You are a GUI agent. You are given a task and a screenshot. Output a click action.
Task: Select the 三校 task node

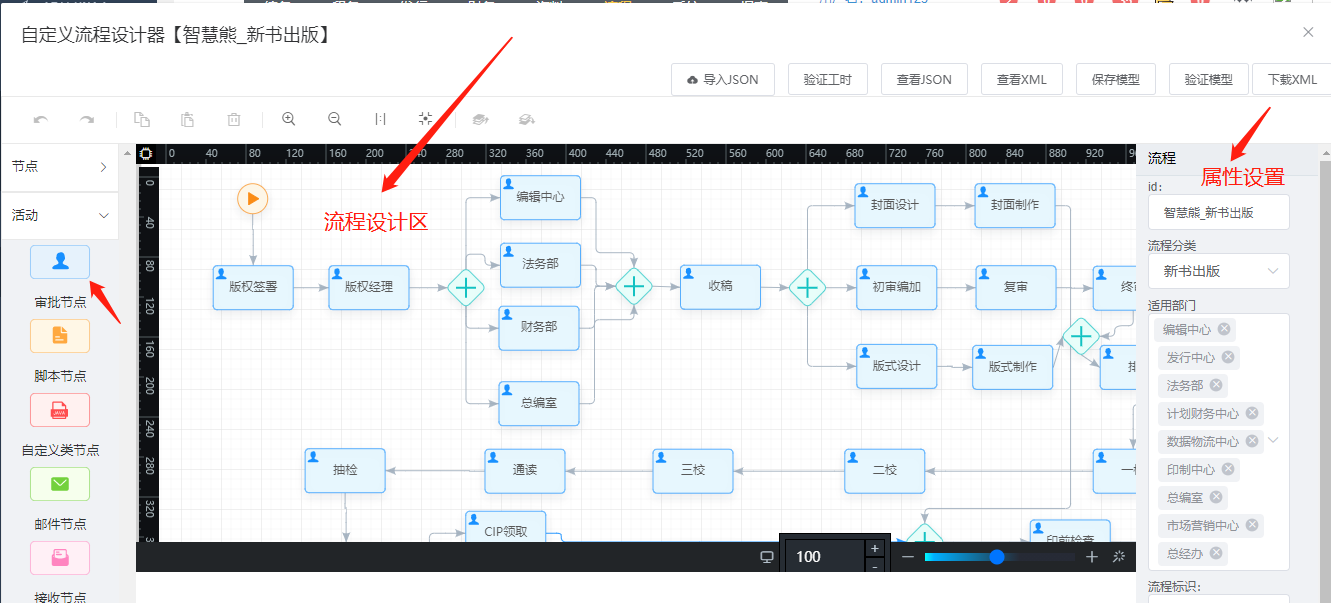point(693,471)
